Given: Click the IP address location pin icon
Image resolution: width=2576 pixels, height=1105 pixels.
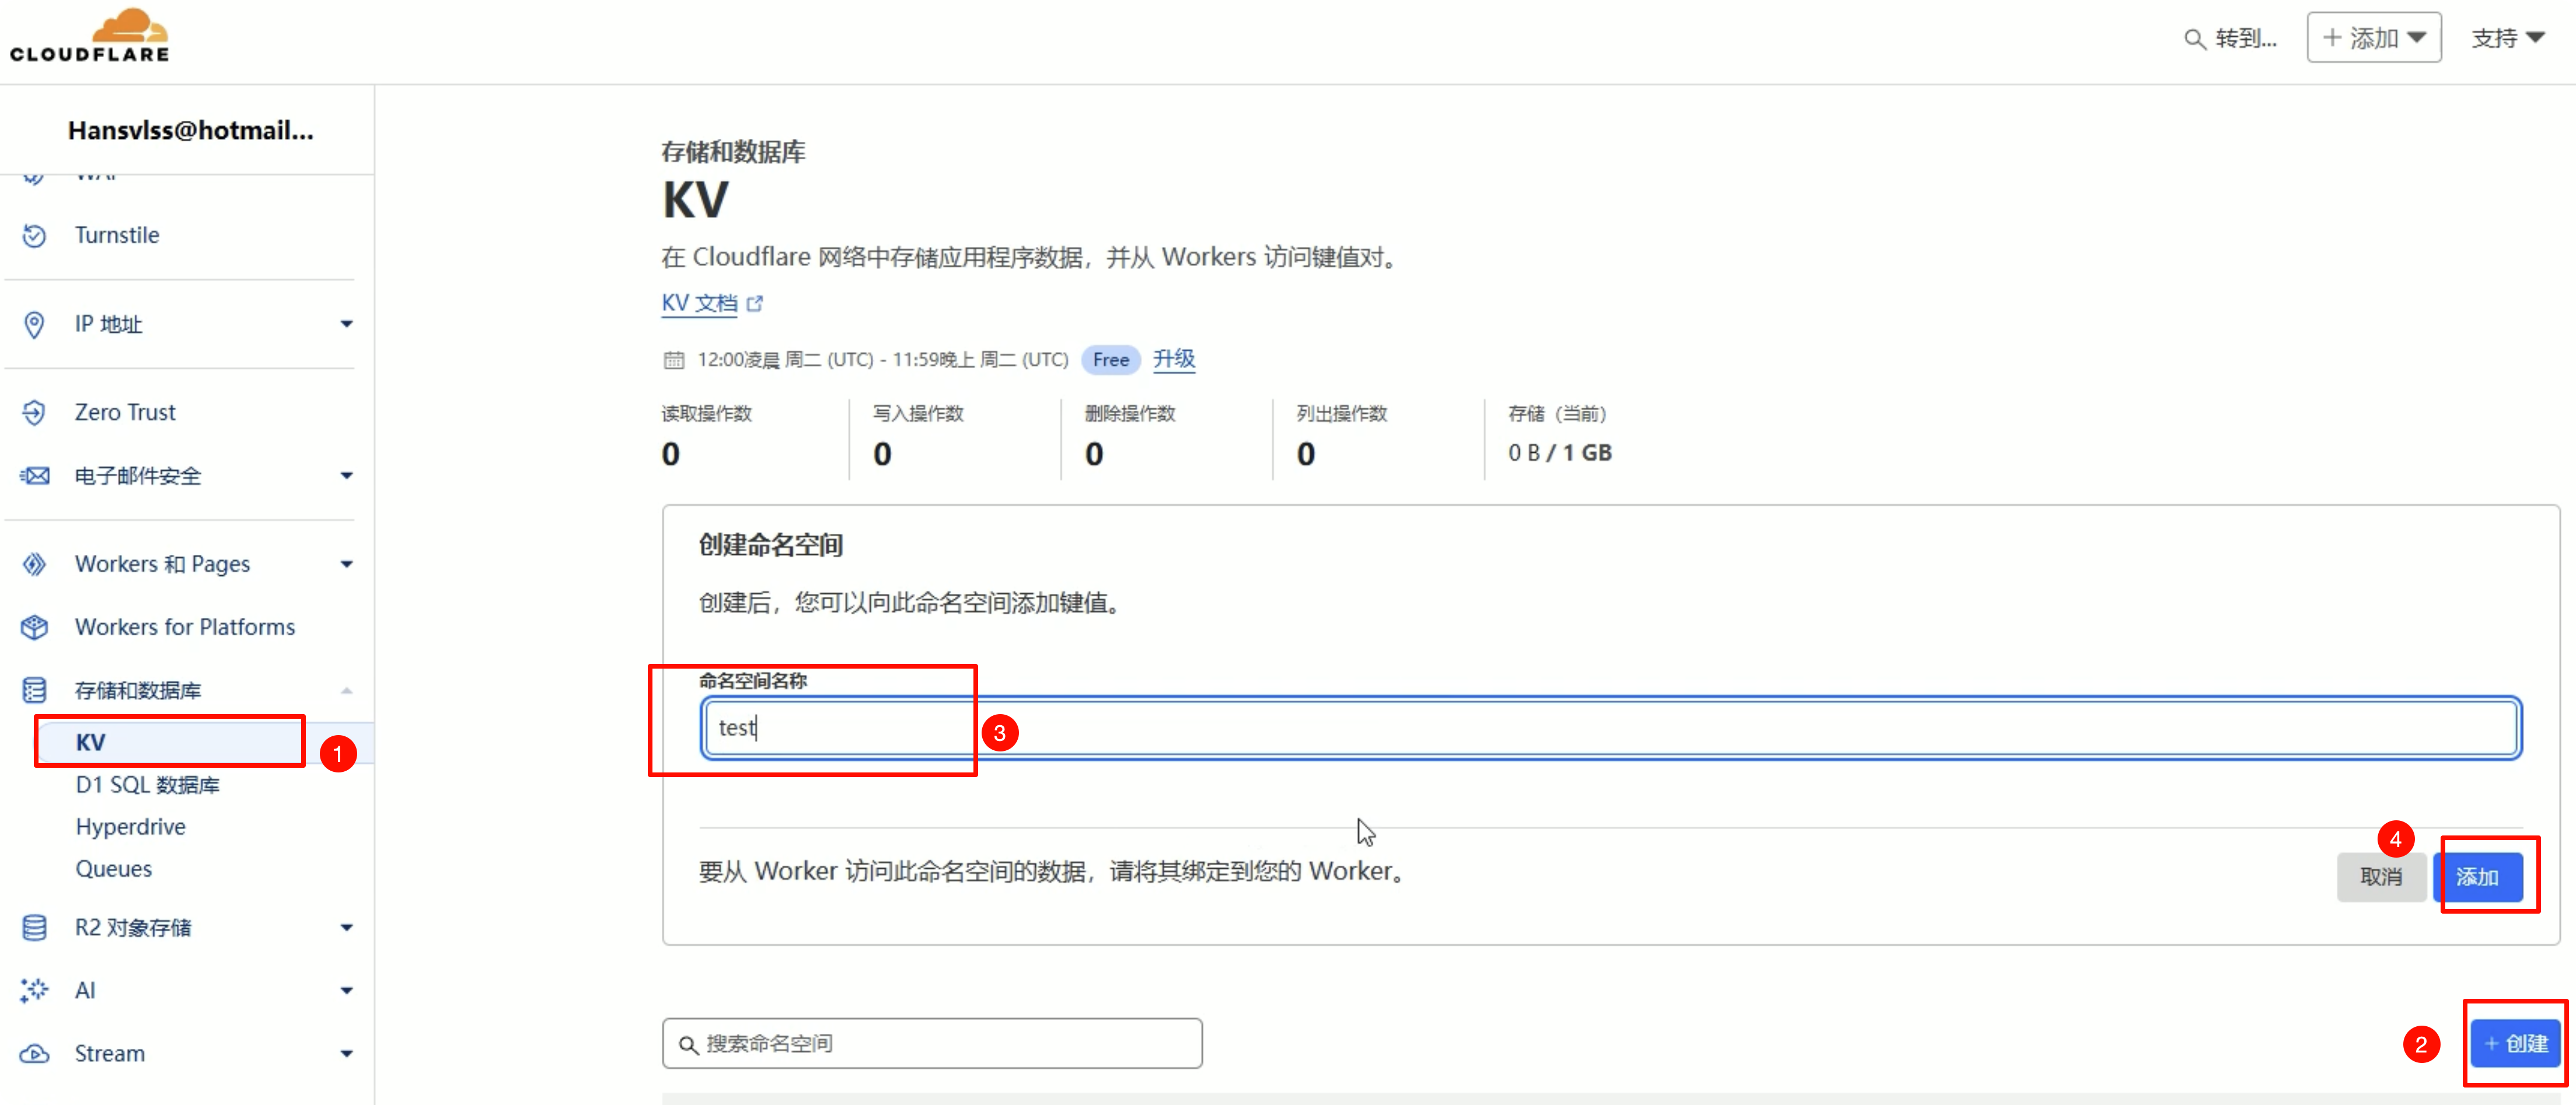Looking at the screenshot, I should pos(34,324).
